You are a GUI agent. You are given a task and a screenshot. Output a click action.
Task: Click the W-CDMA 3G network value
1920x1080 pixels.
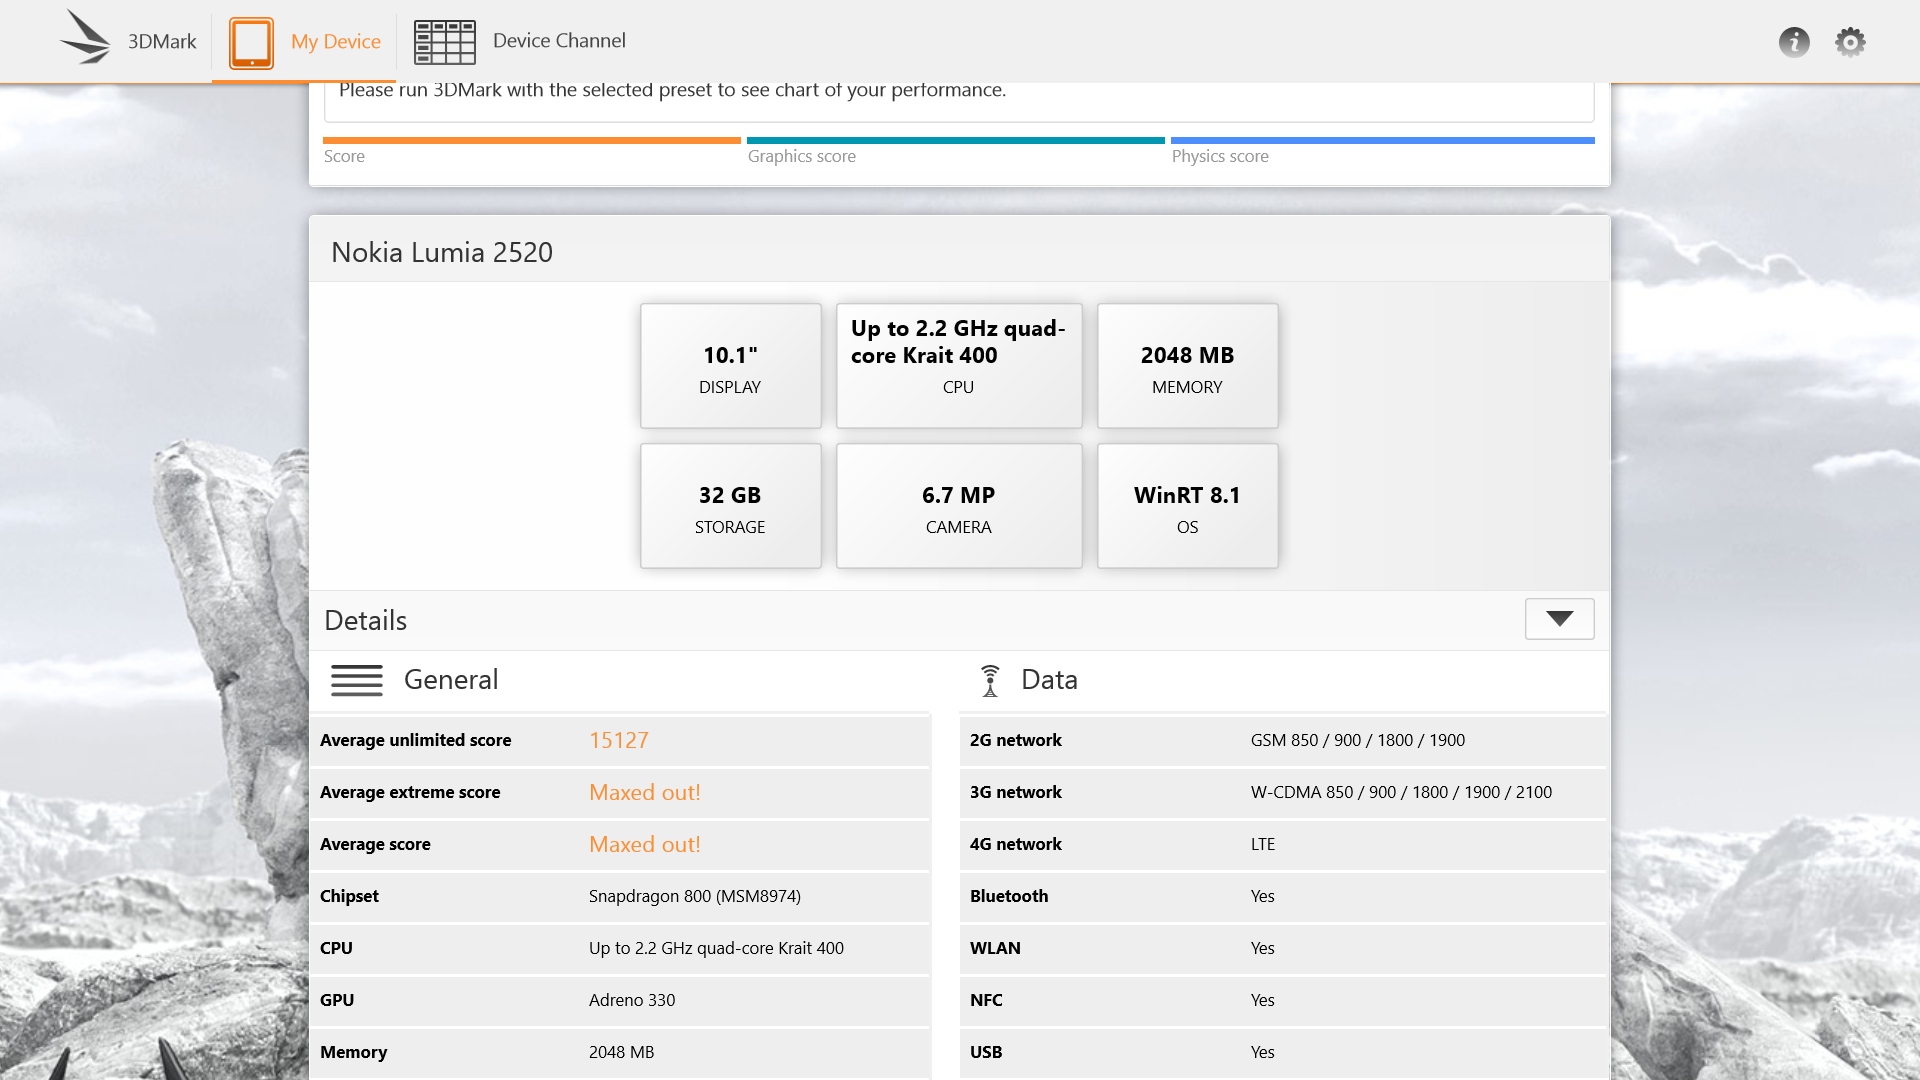click(1401, 792)
